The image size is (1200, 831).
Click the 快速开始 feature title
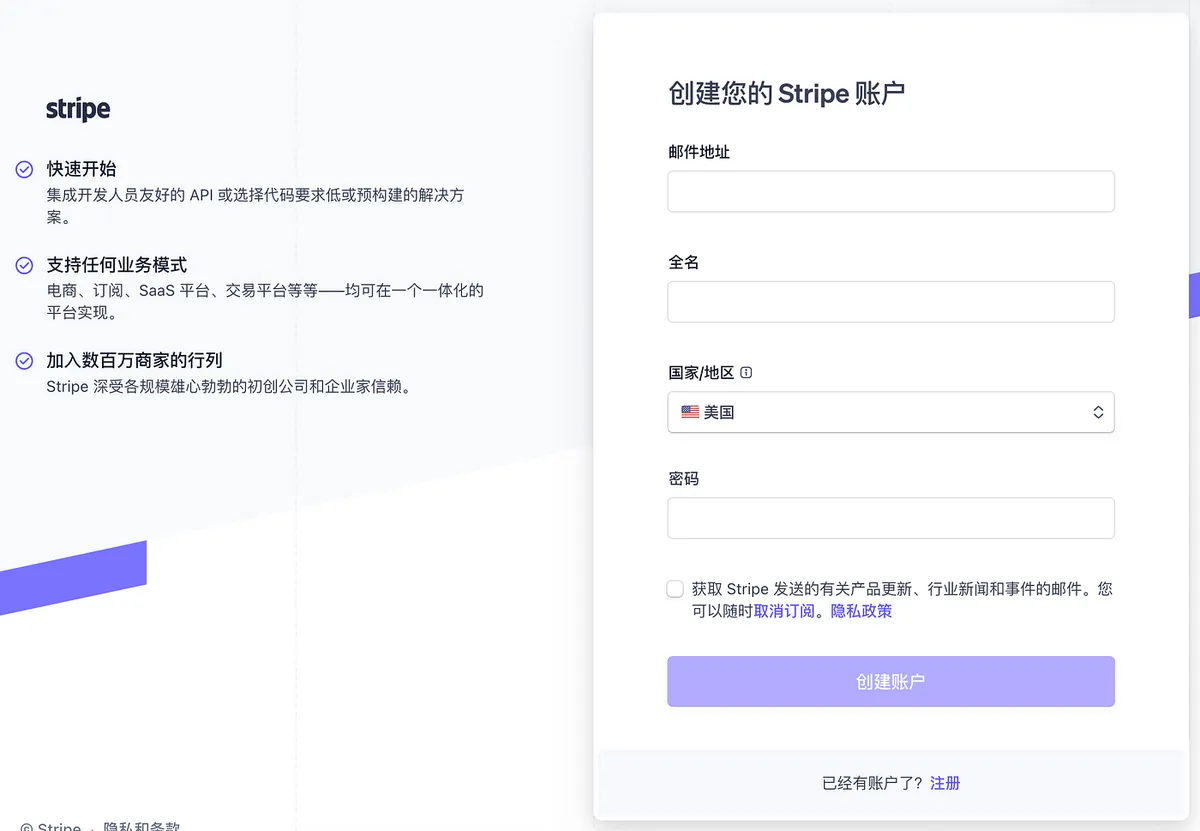pyautogui.click(x=81, y=169)
